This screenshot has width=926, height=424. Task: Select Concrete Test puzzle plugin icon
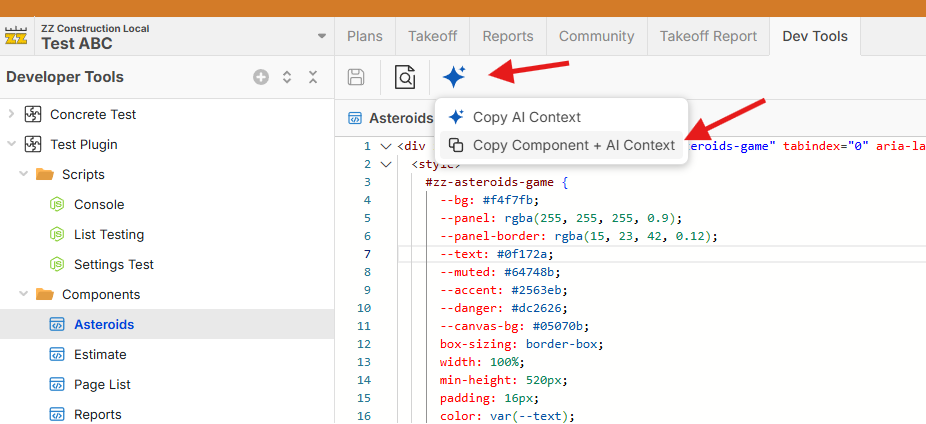pyautogui.click(x=33, y=114)
